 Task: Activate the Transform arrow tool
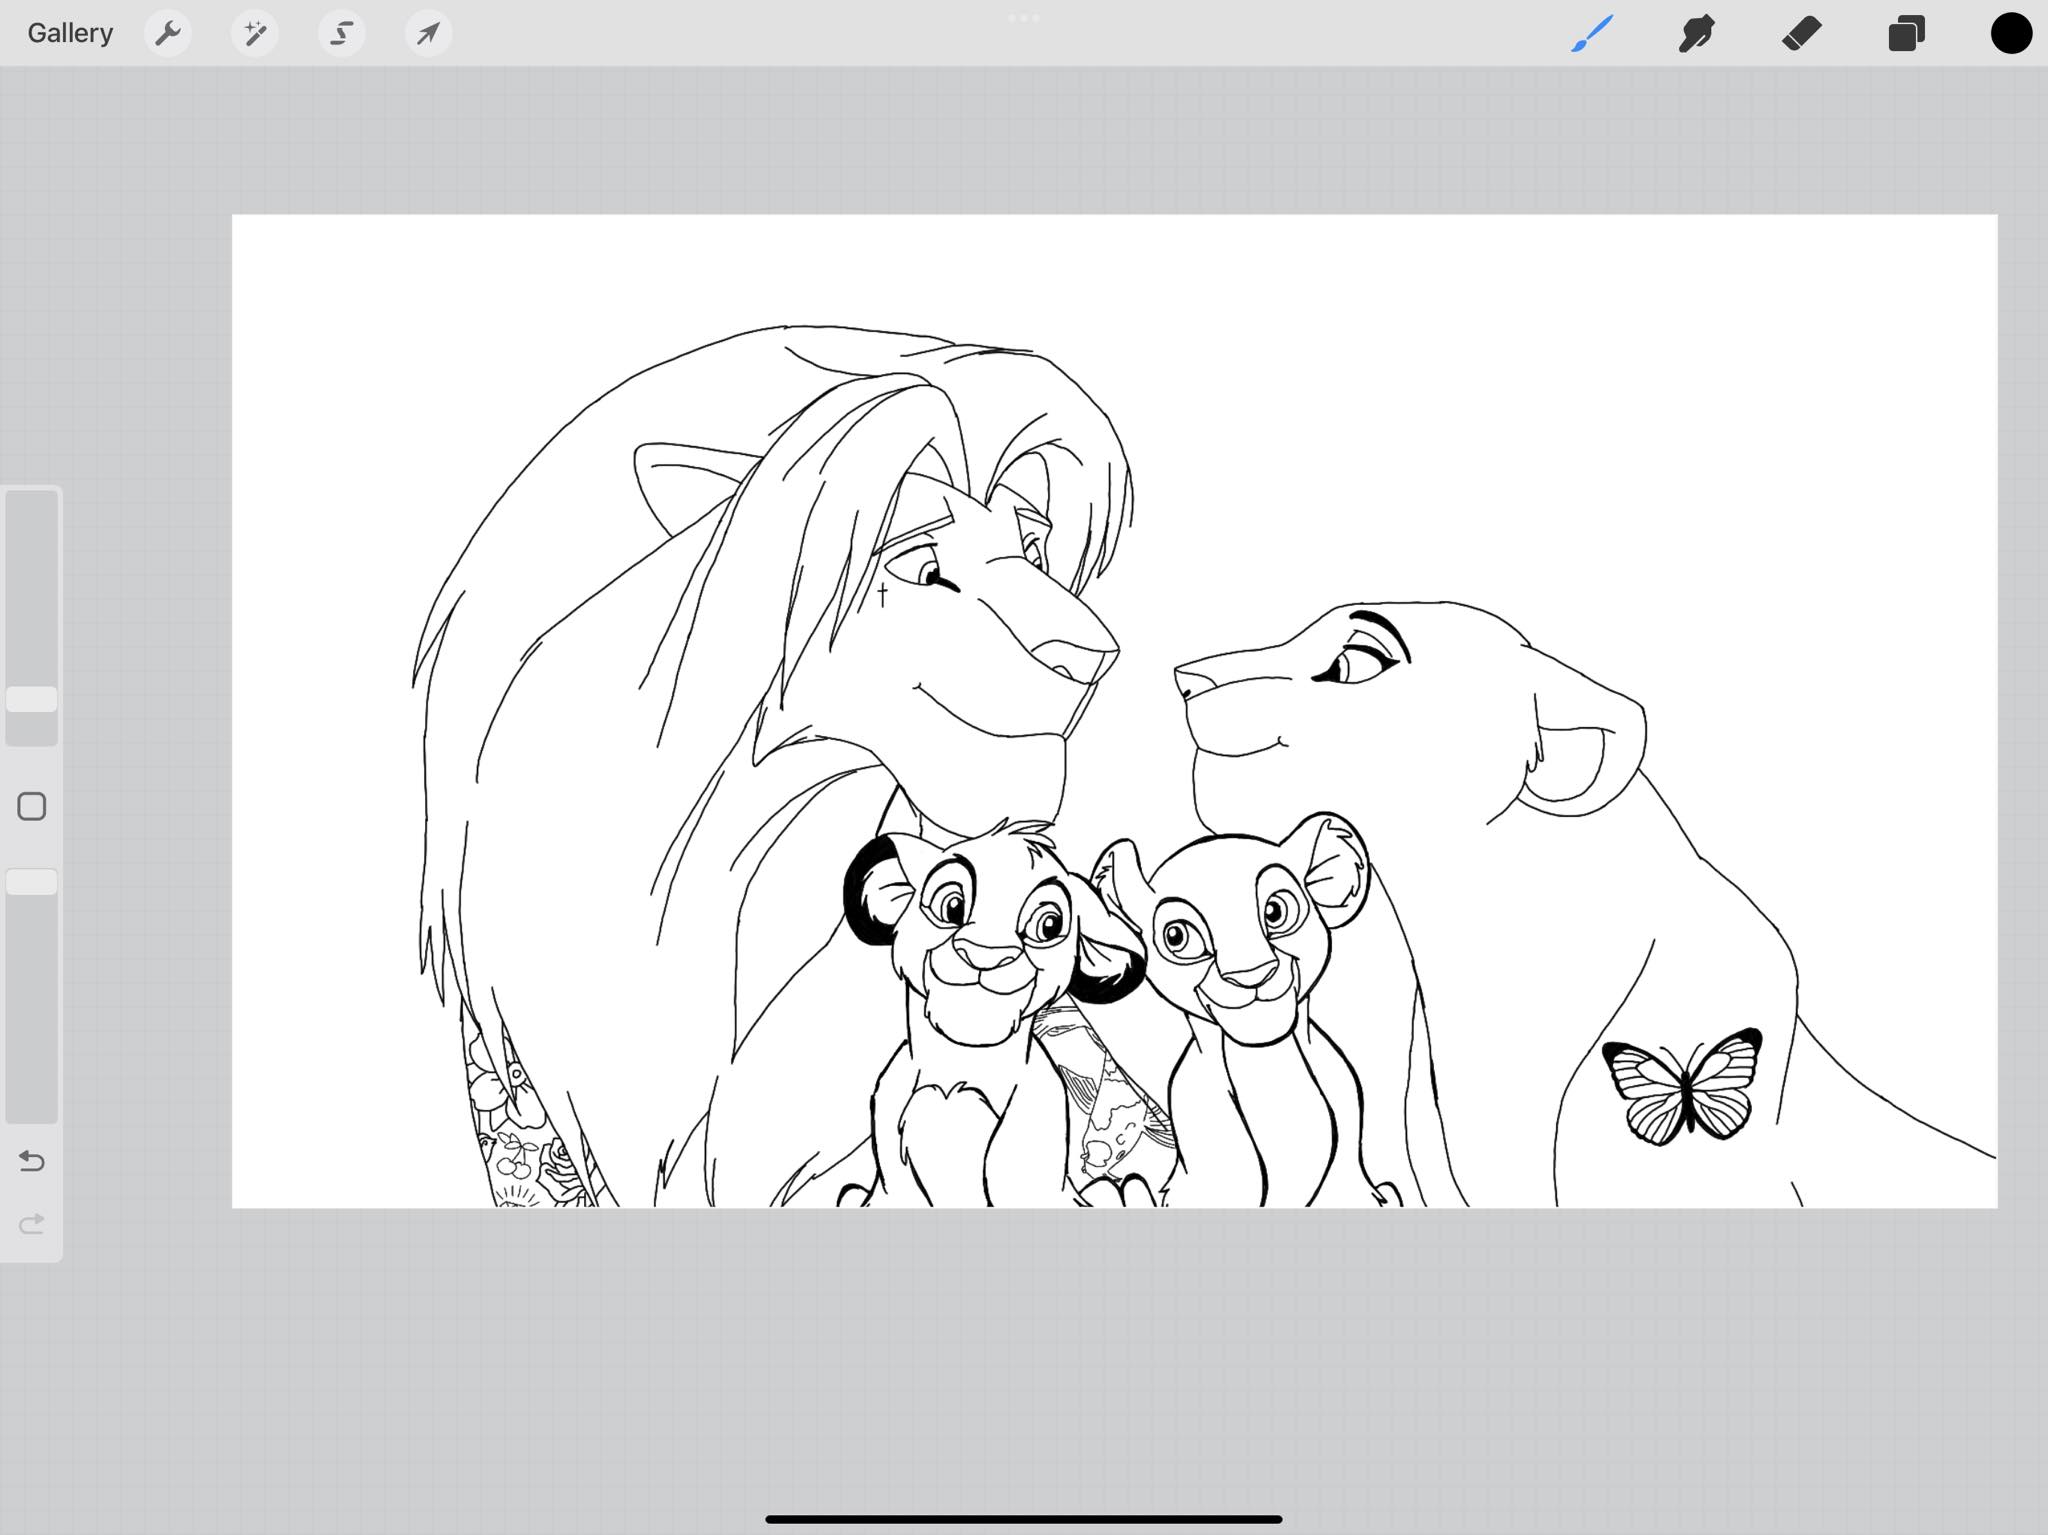(429, 34)
